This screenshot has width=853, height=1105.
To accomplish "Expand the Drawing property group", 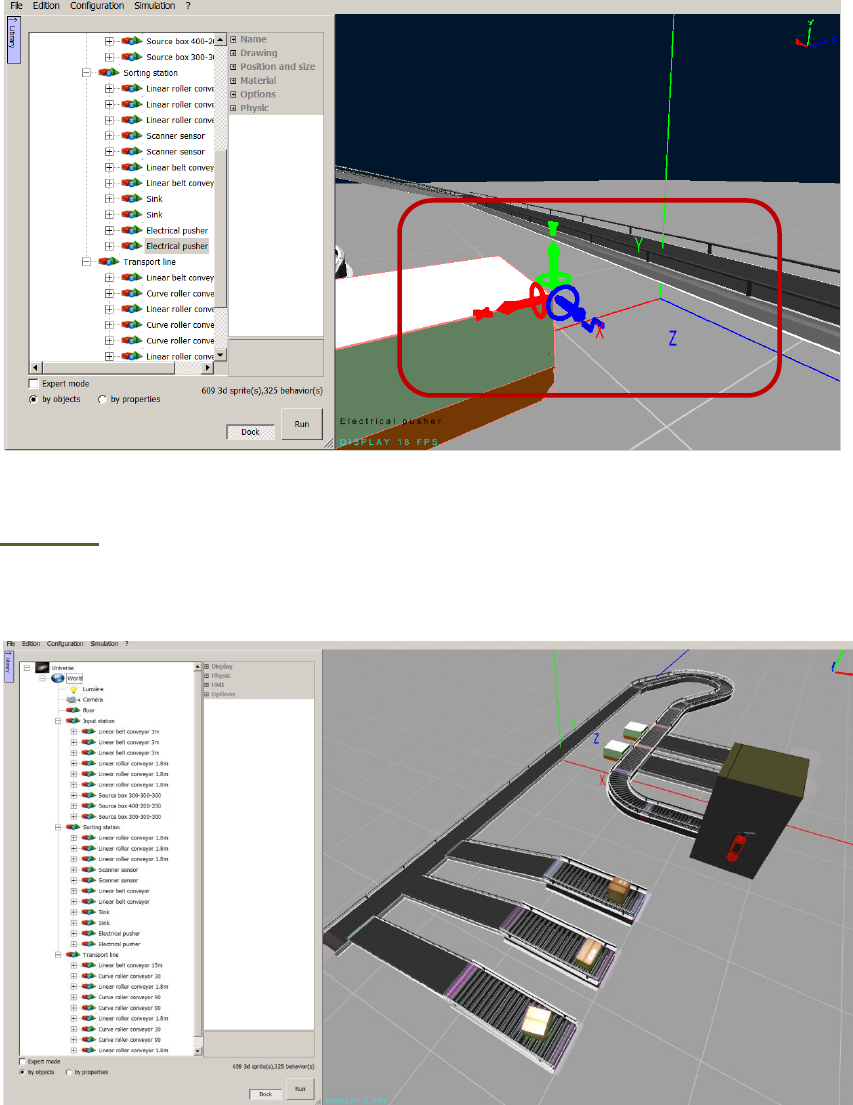I will click(x=233, y=53).
